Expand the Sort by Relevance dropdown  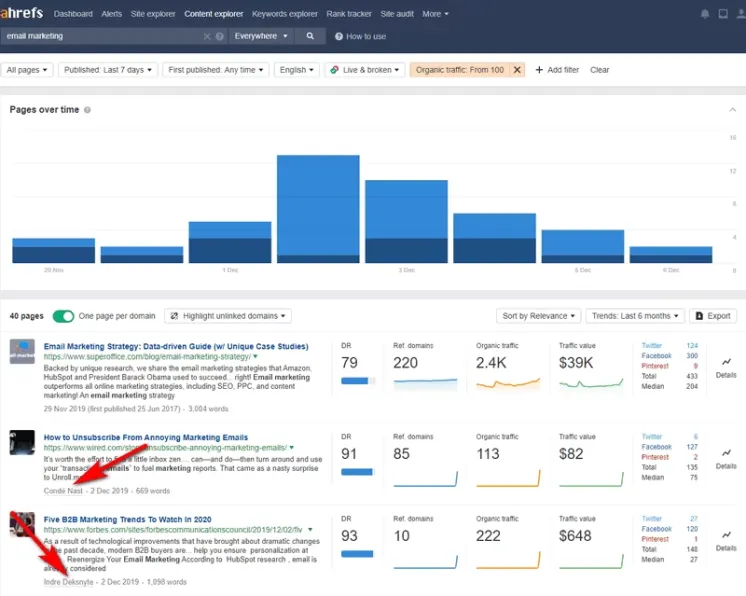click(539, 316)
